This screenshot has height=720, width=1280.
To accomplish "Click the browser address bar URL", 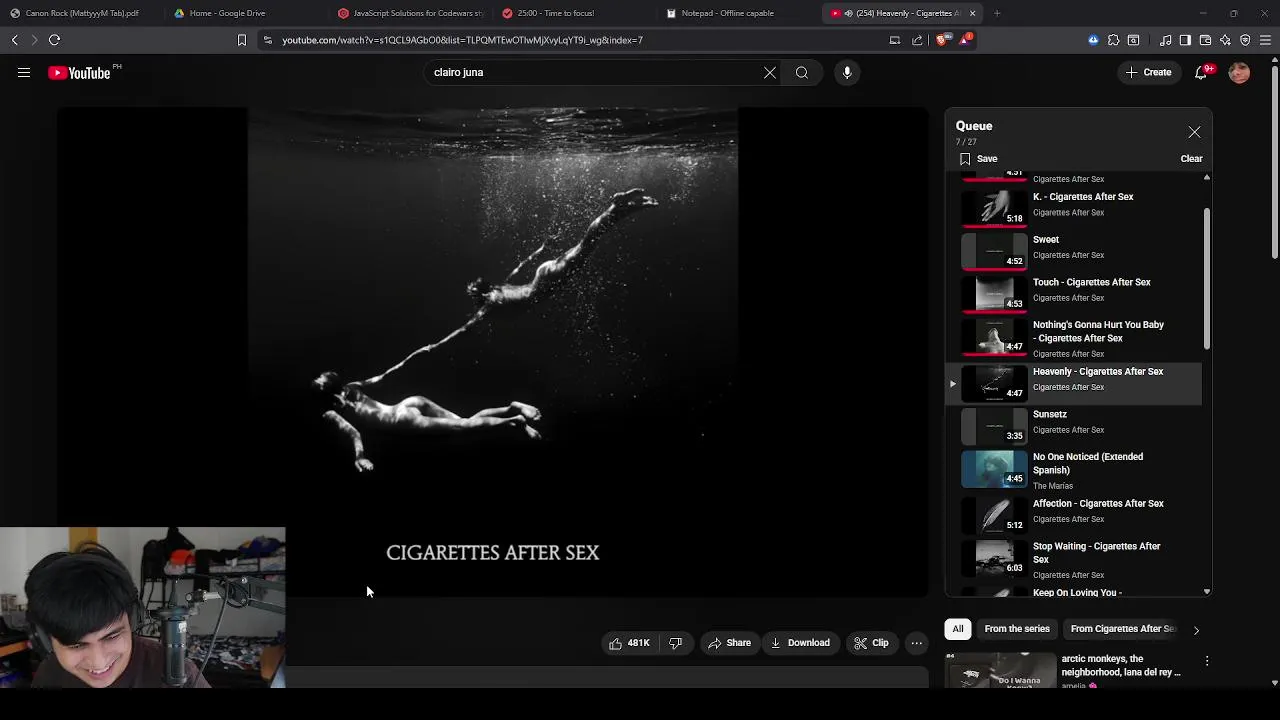I will pos(462,40).
